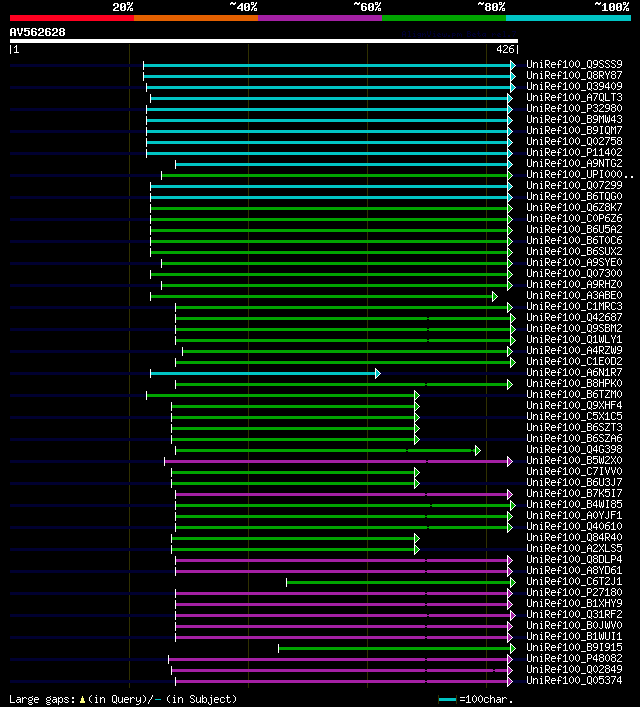Select the UniRef100_C6T2J1 label
640x707 pixels.
[x=574, y=581]
